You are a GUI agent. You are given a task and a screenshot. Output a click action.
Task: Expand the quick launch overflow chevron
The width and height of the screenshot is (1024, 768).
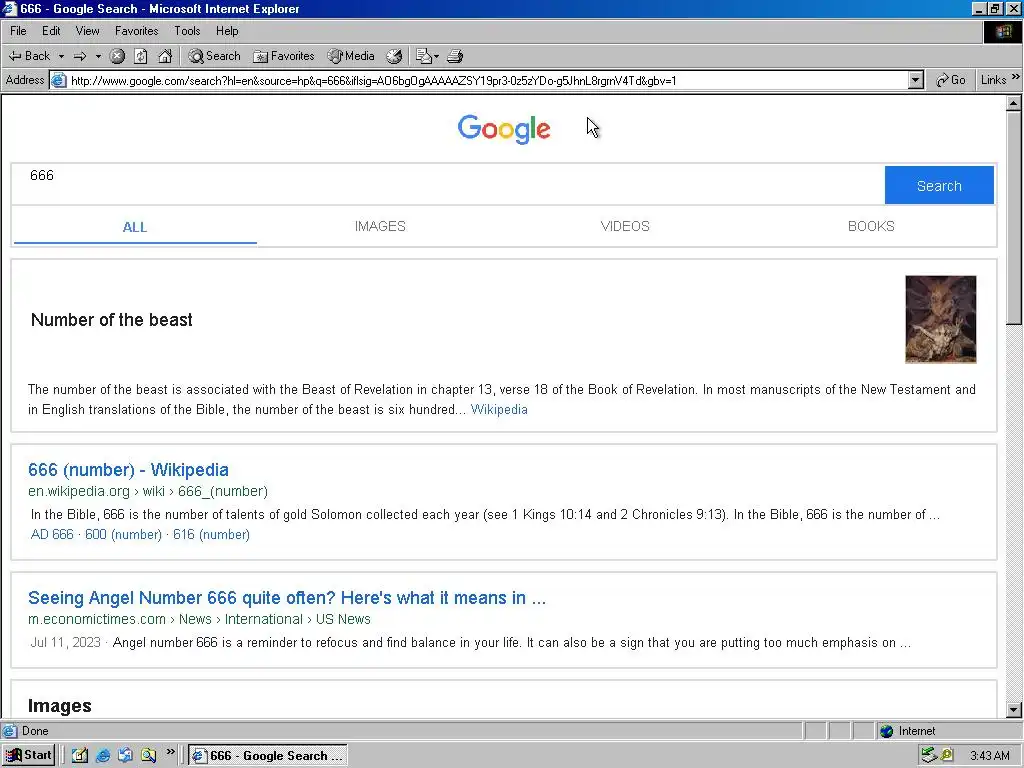click(170, 752)
